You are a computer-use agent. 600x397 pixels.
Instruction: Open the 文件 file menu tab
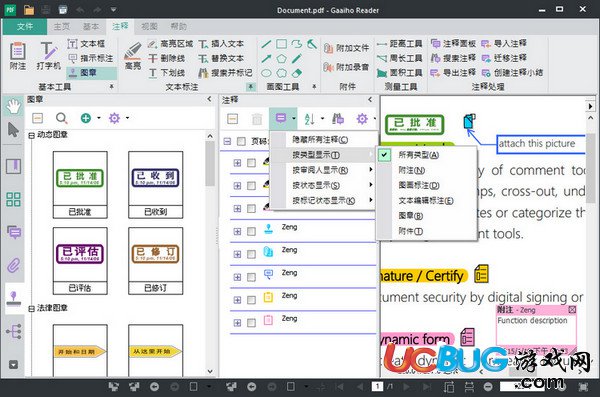tap(25, 26)
